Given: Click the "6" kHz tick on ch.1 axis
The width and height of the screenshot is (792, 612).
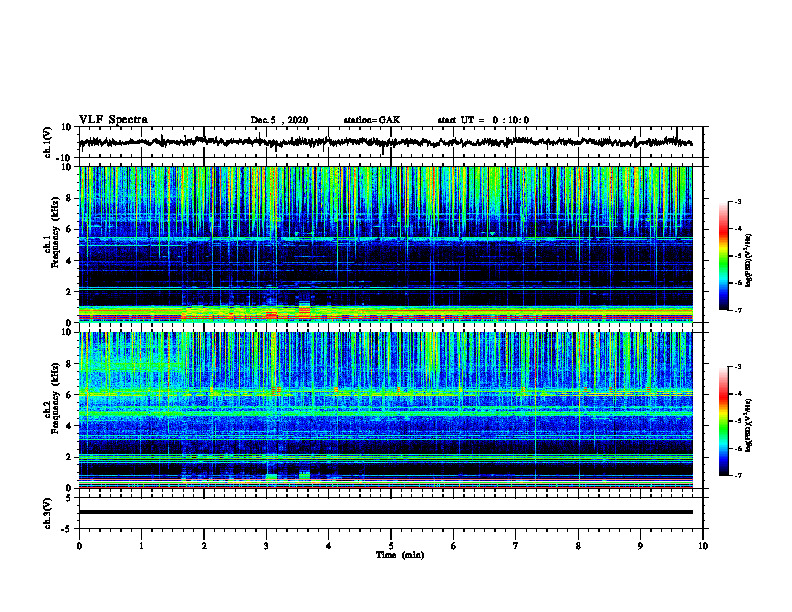Looking at the screenshot, I should tap(69, 229).
